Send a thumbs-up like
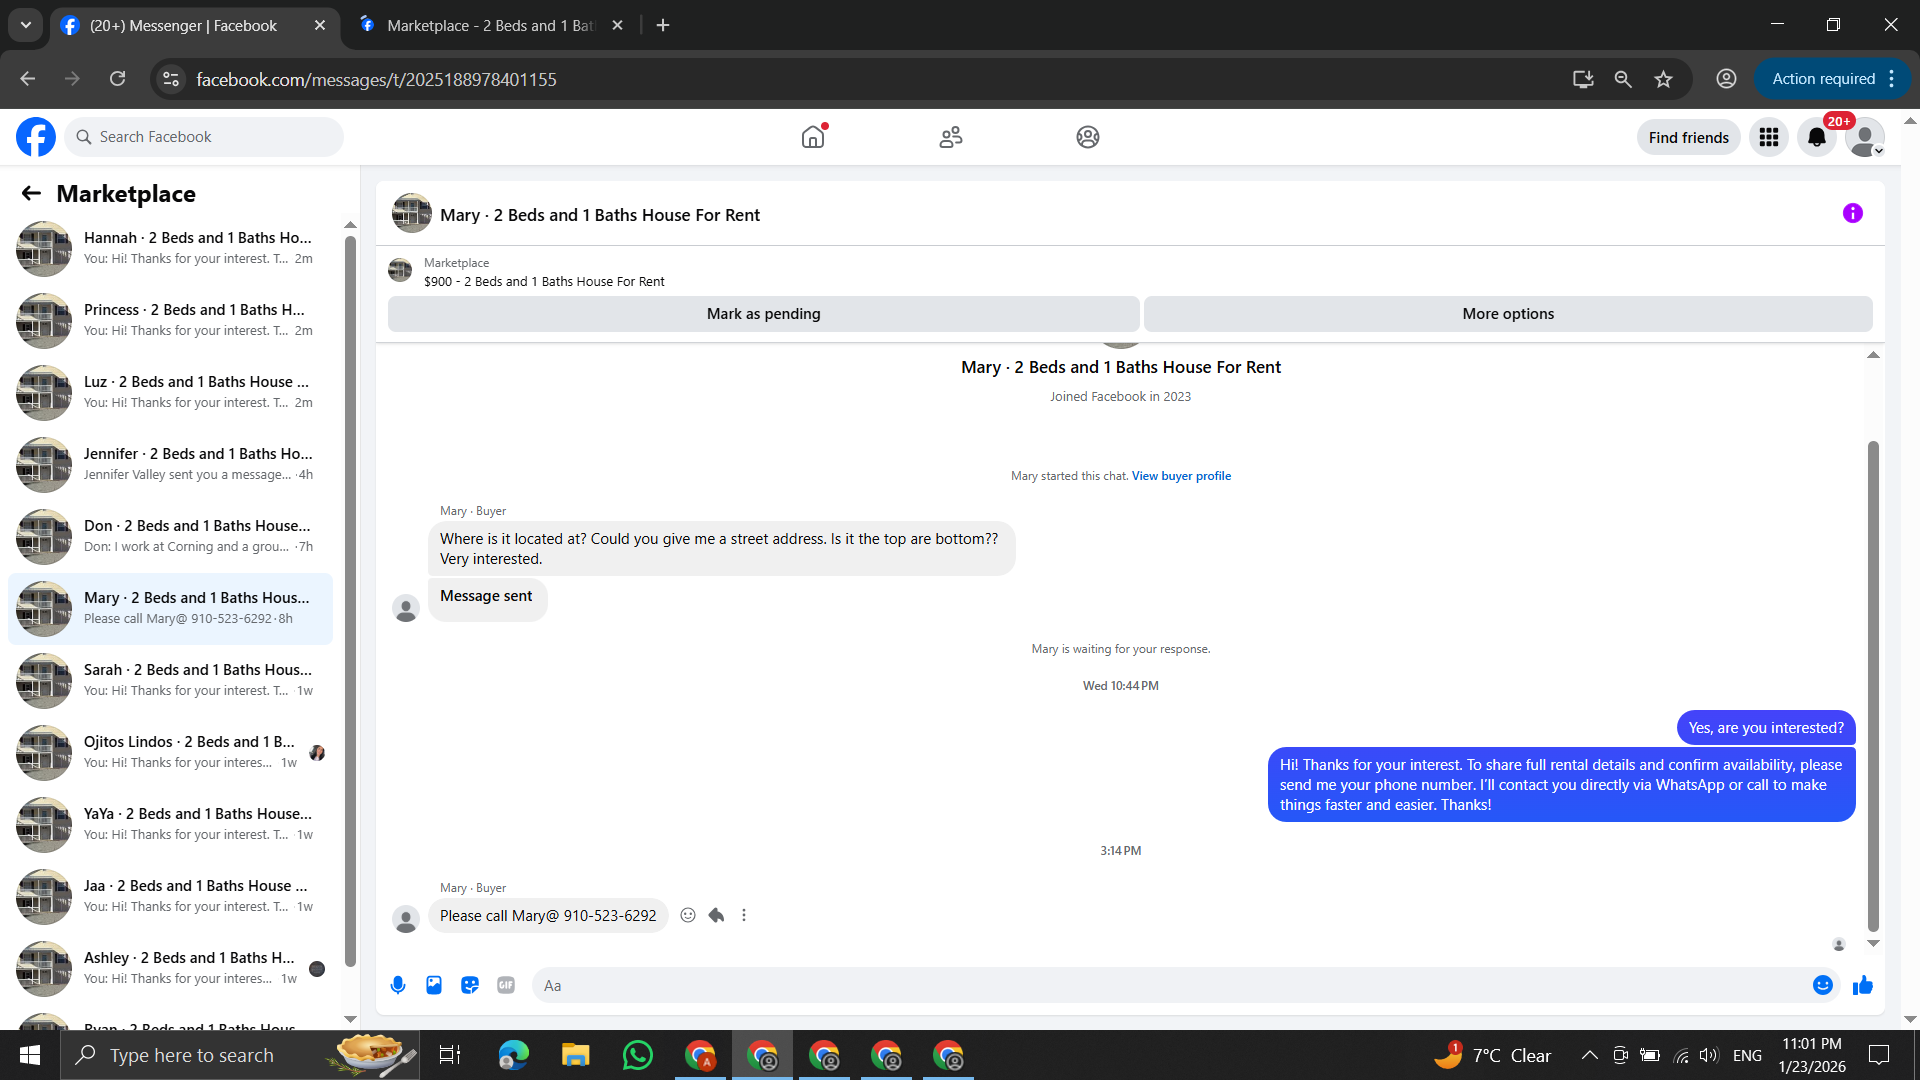Image resolution: width=1920 pixels, height=1080 pixels. pyautogui.click(x=1862, y=986)
